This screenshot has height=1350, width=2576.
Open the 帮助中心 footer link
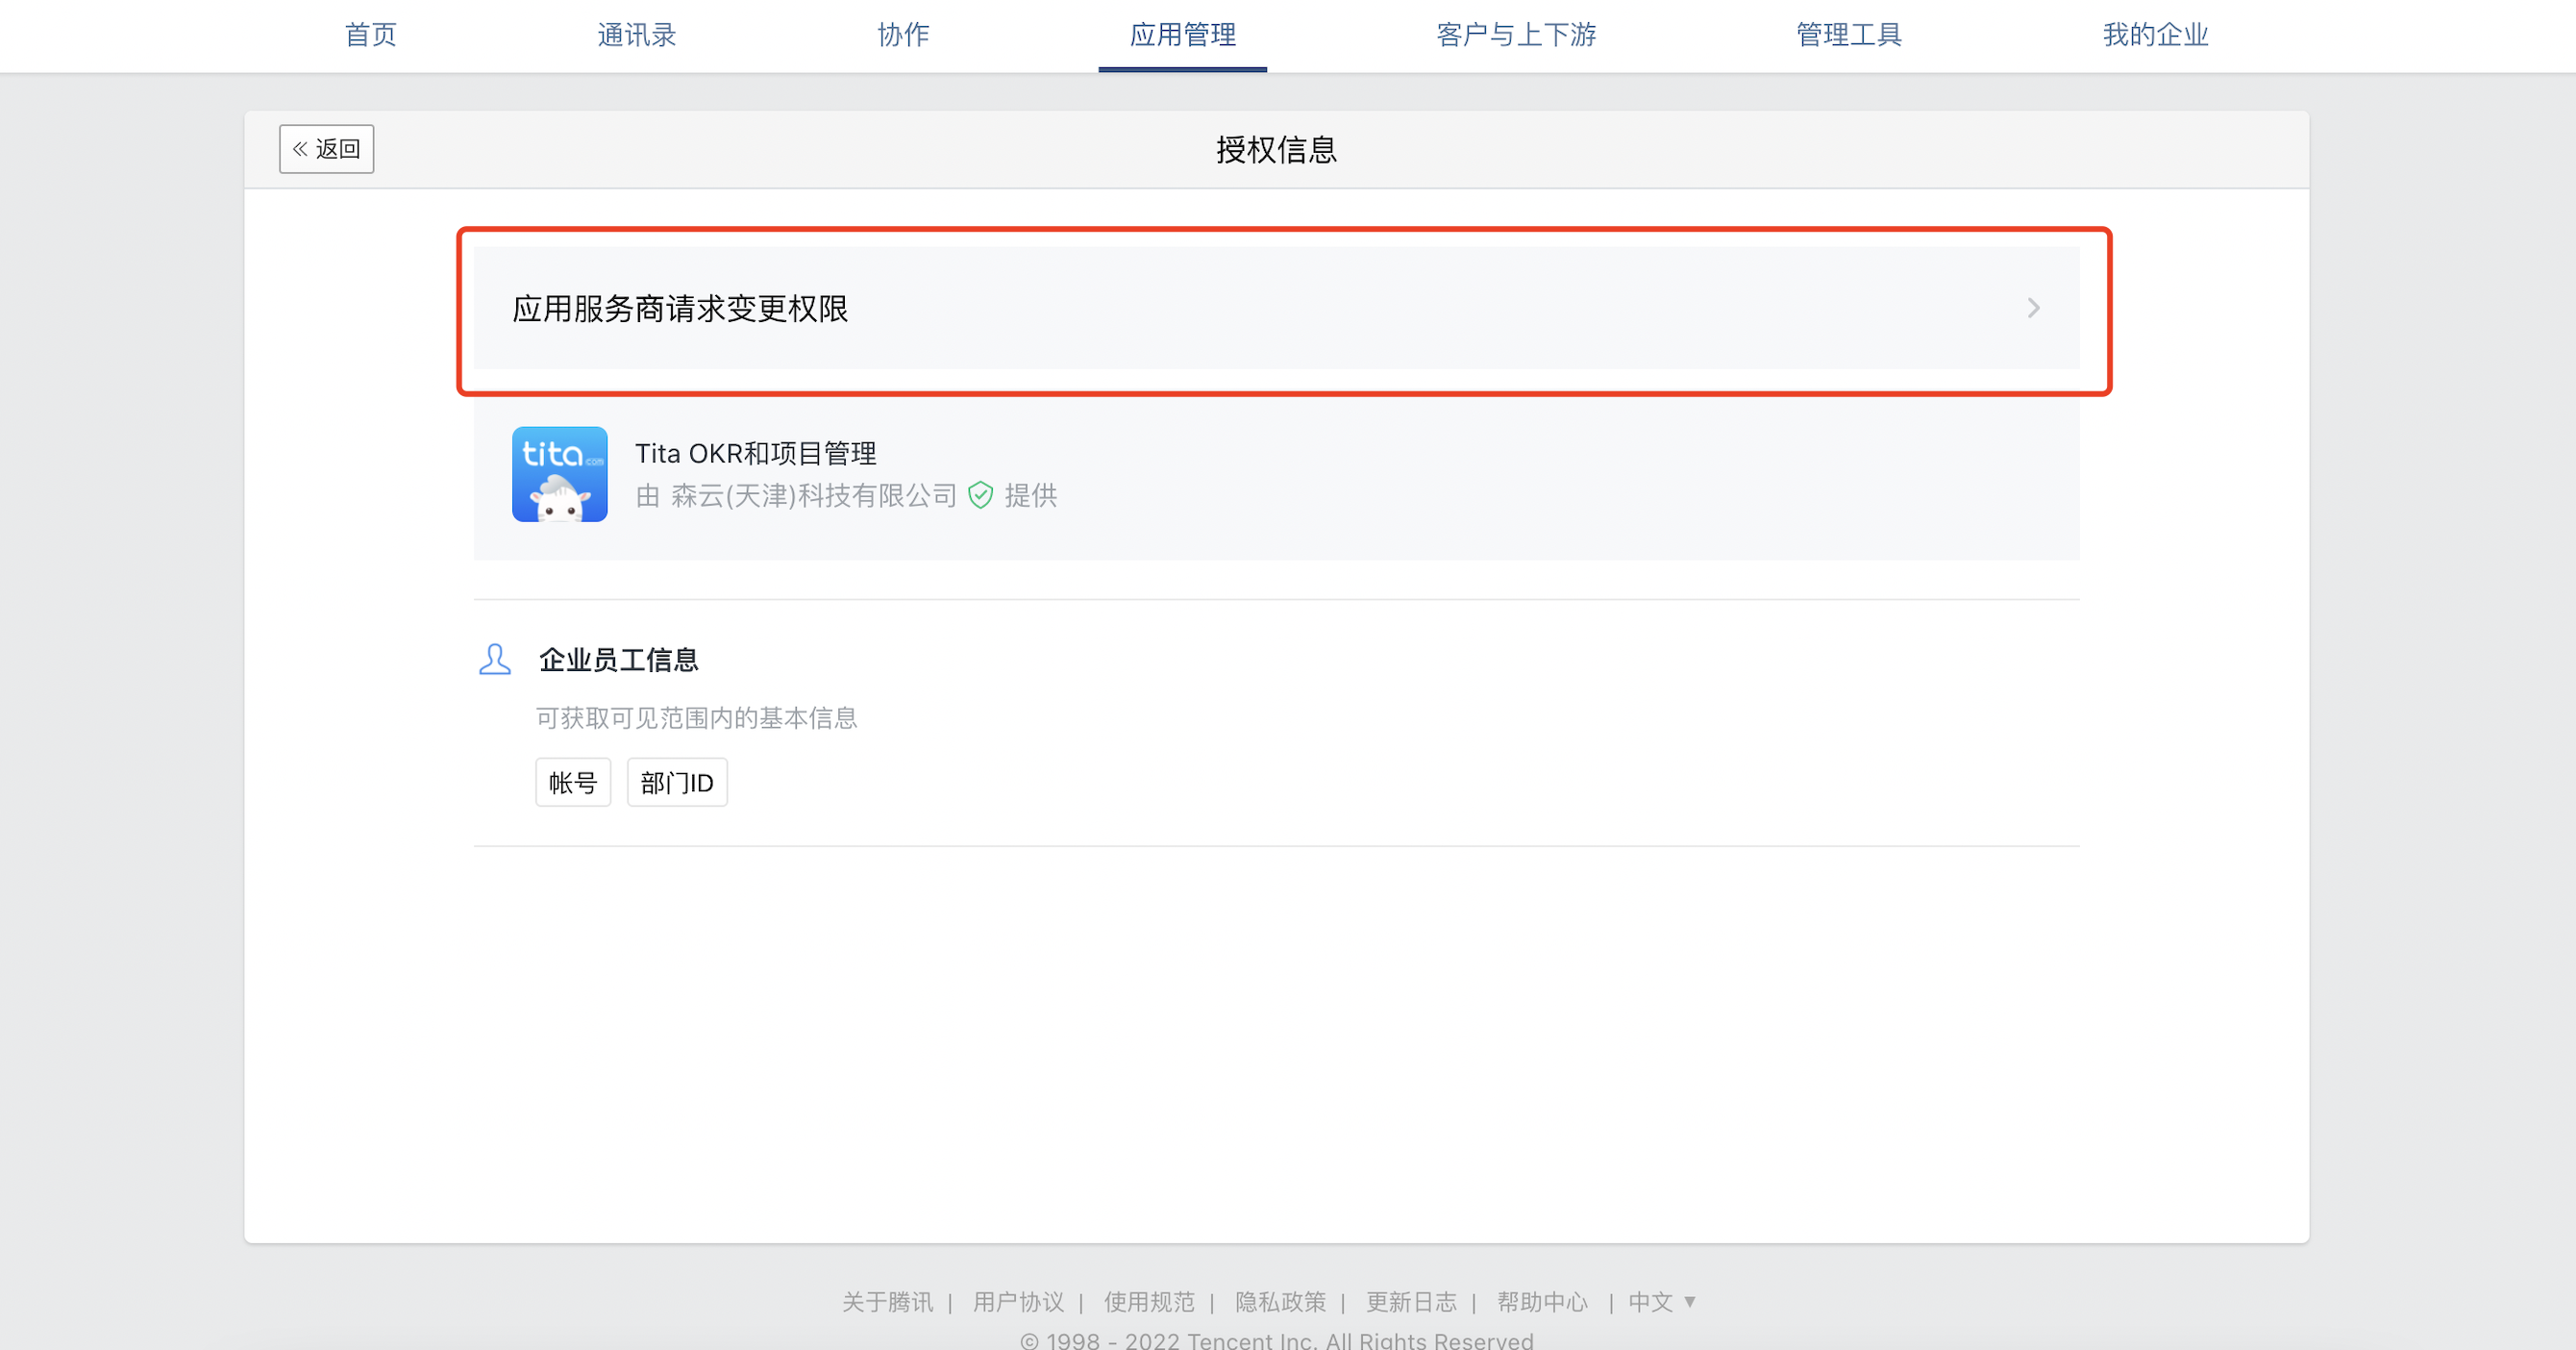pyautogui.click(x=1542, y=1302)
